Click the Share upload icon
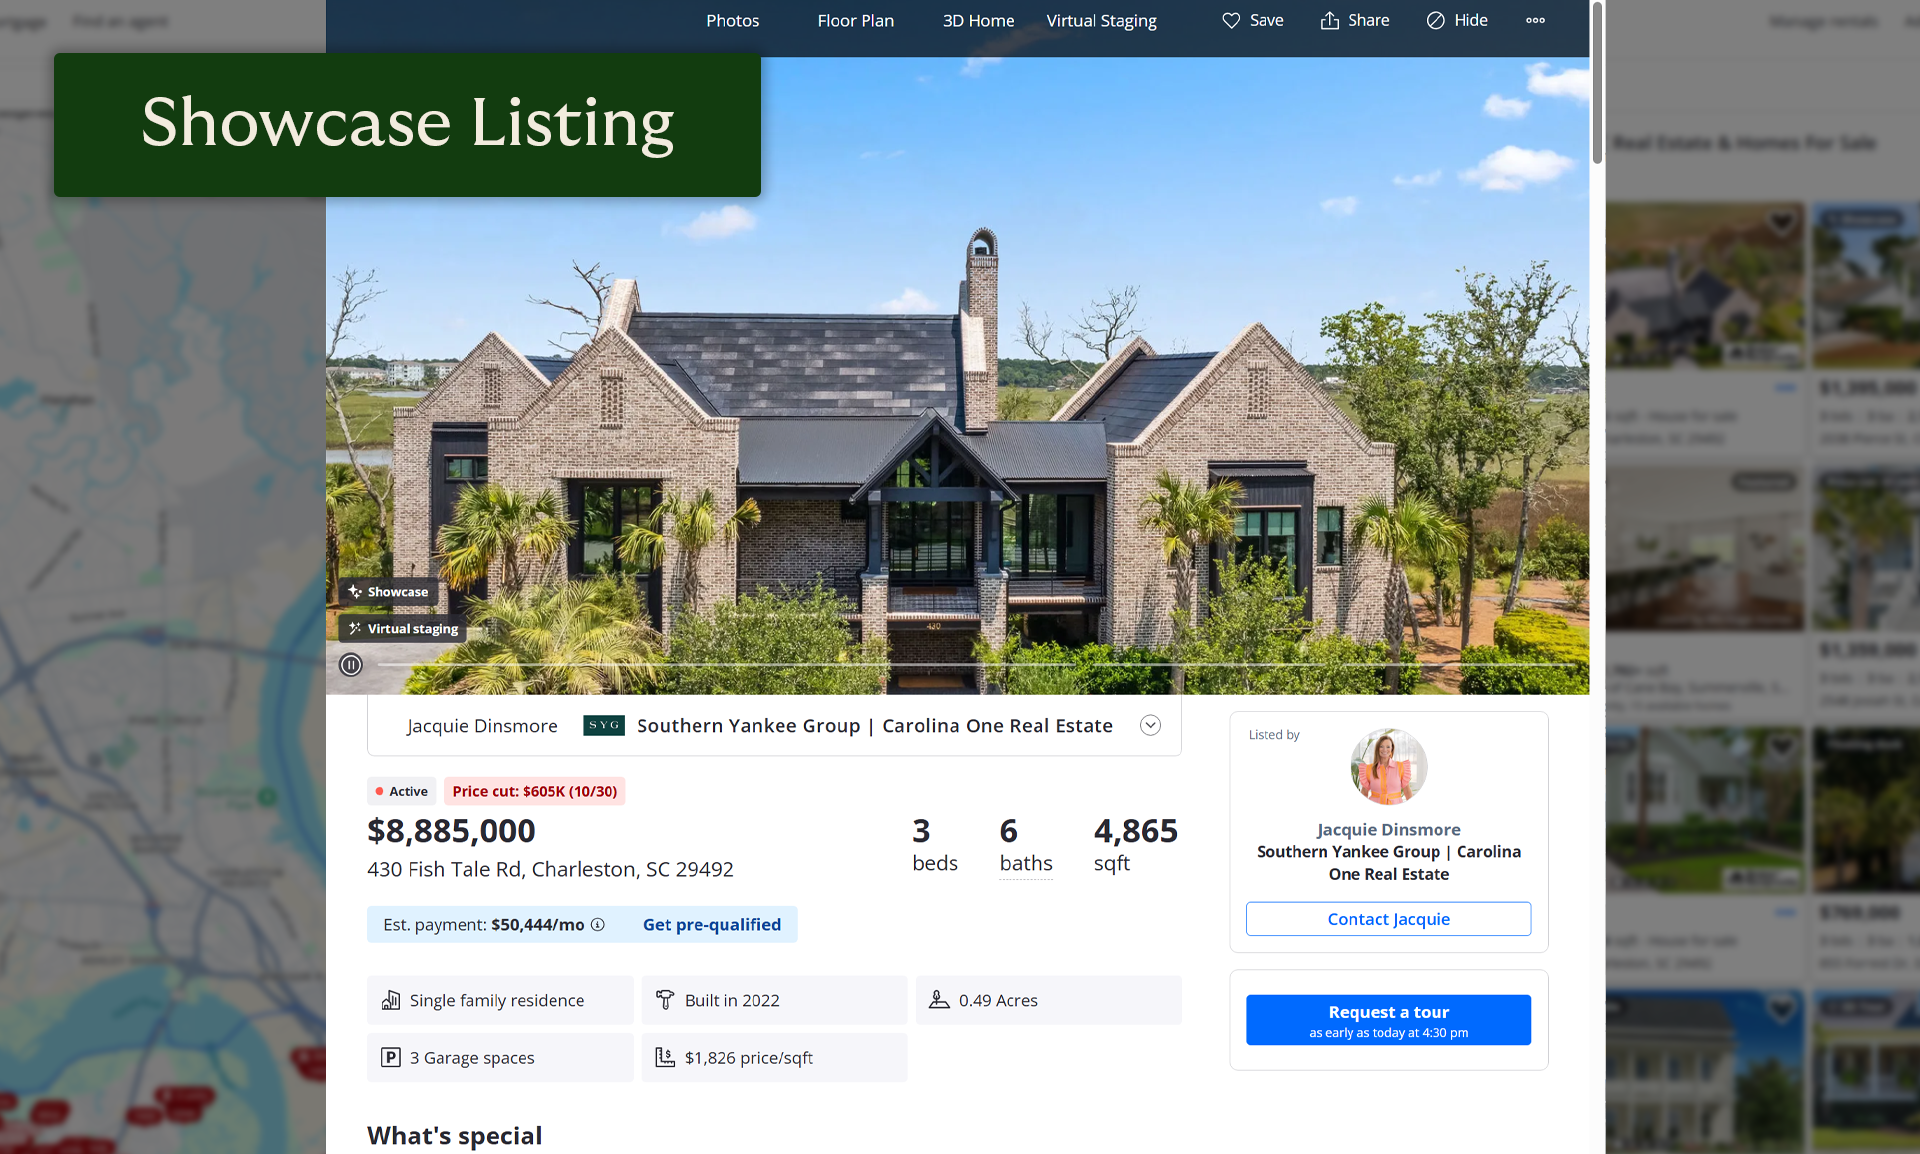The image size is (1920, 1154). point(1329,20)
